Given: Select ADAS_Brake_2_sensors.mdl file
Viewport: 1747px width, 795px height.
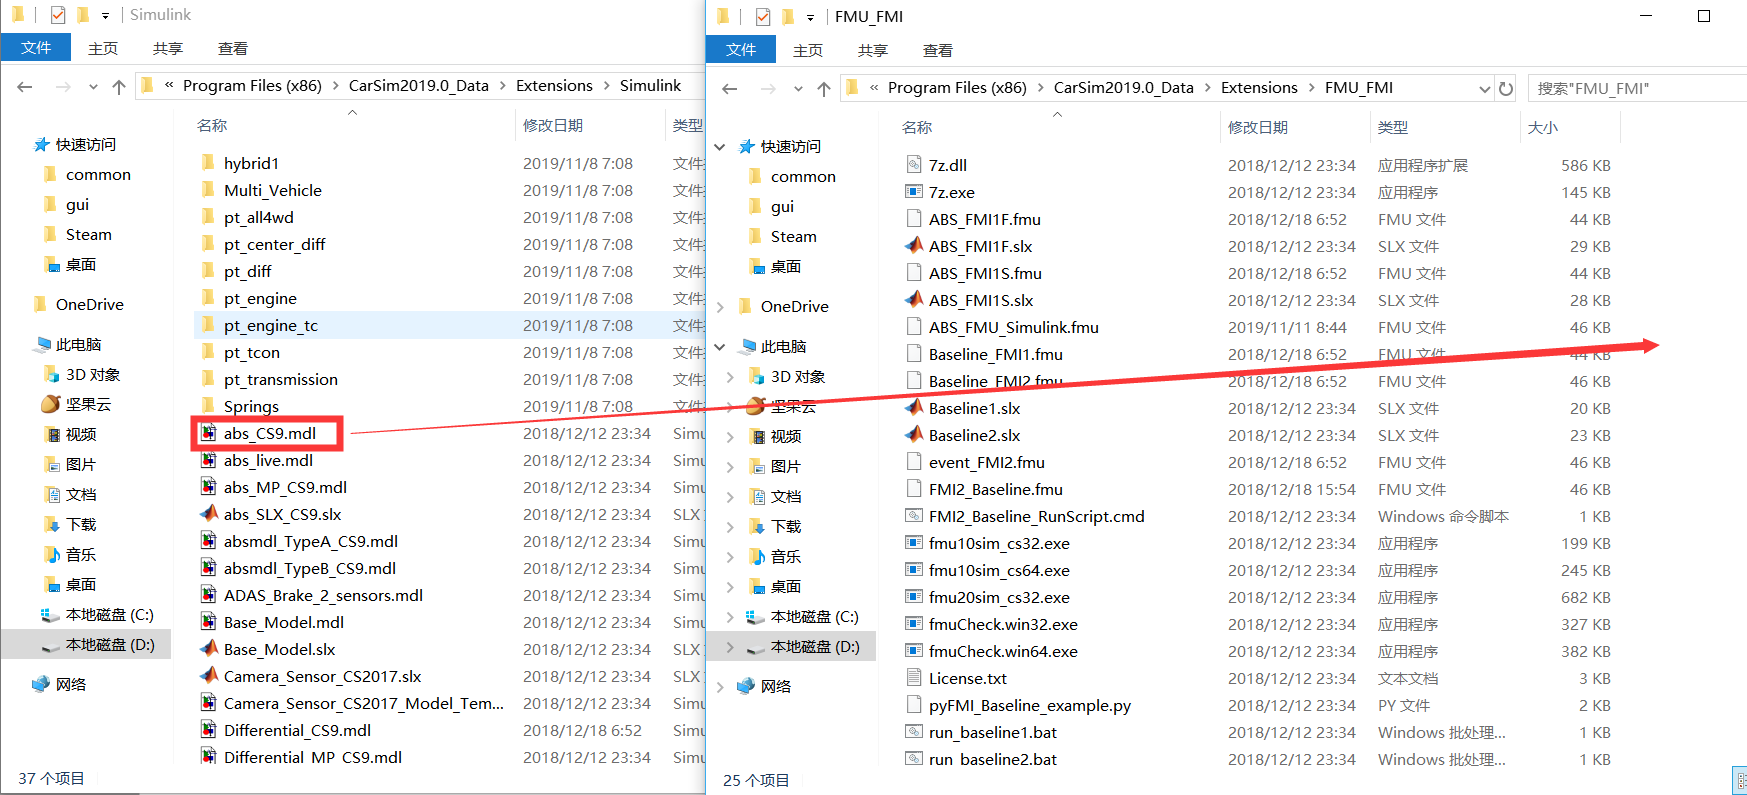Looking at the screenshot, I should pos(323,595).
